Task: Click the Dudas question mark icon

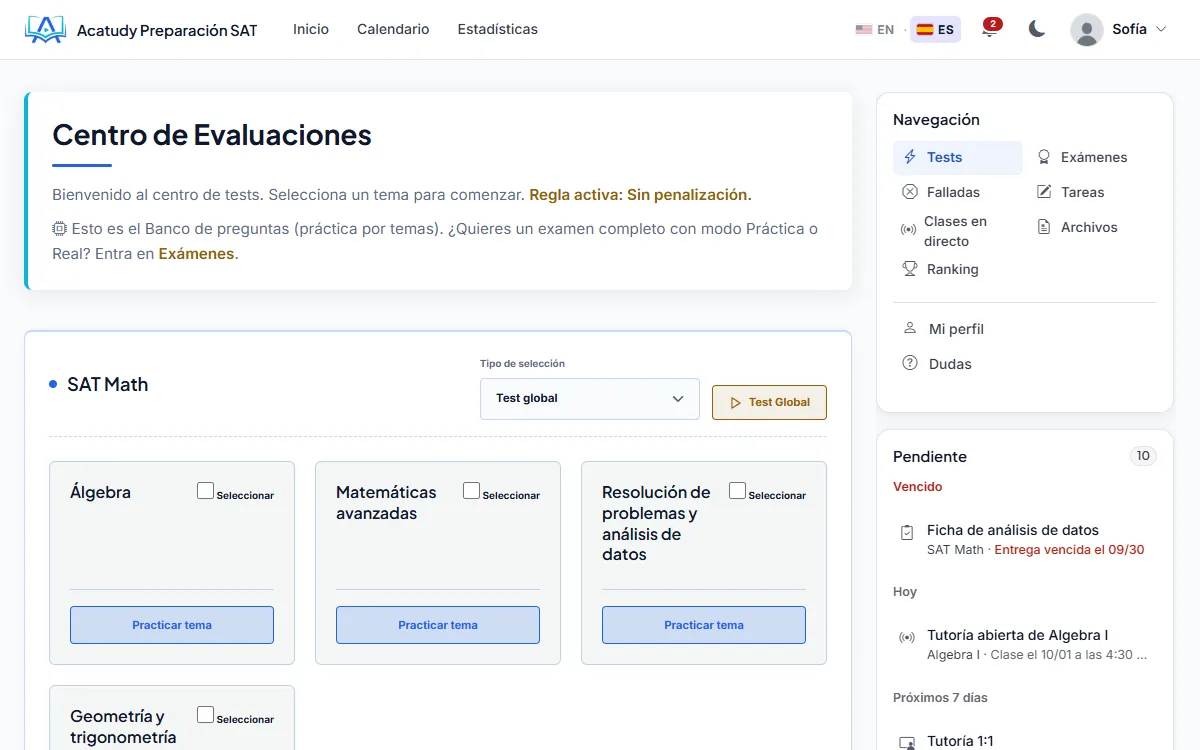Action: 910,363
